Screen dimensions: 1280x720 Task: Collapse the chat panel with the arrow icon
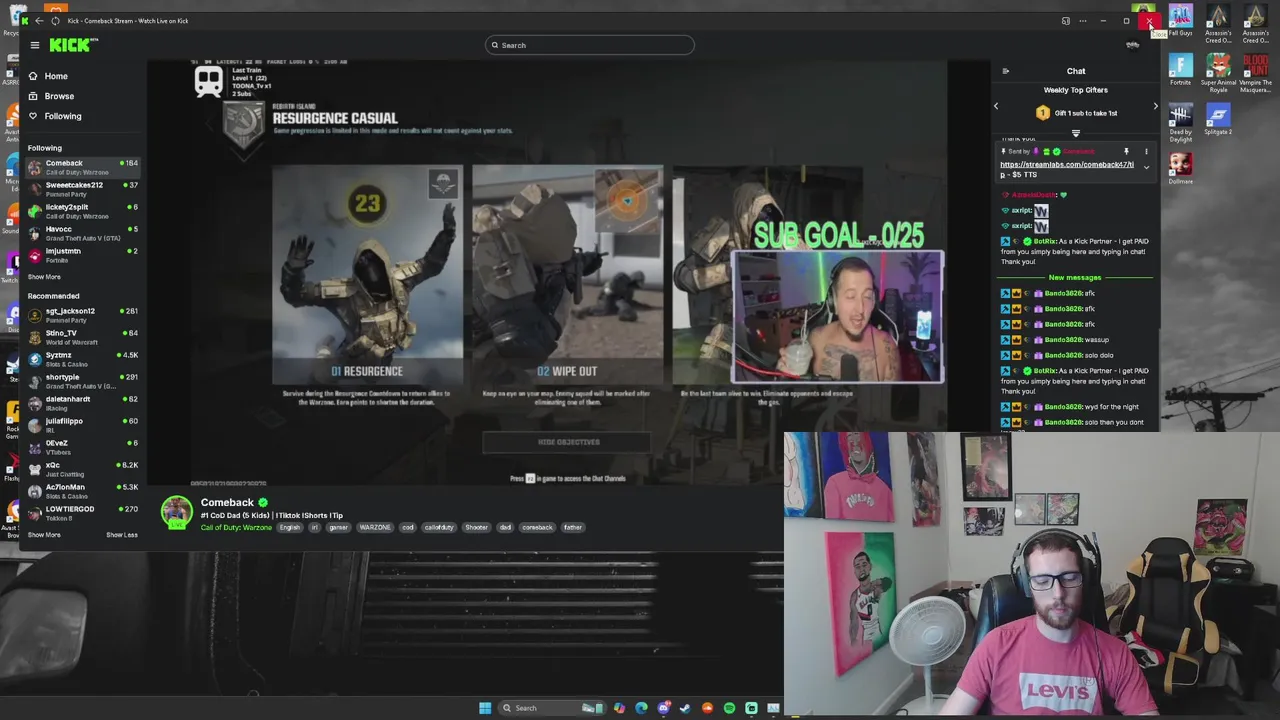pyautogui.click(x=1006, y=71)
